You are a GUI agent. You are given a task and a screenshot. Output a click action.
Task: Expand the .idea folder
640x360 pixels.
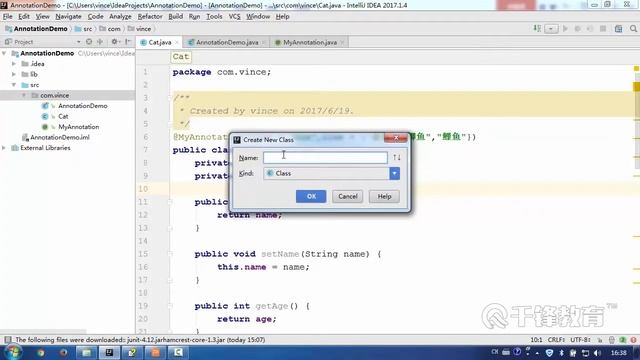(14, 64)
